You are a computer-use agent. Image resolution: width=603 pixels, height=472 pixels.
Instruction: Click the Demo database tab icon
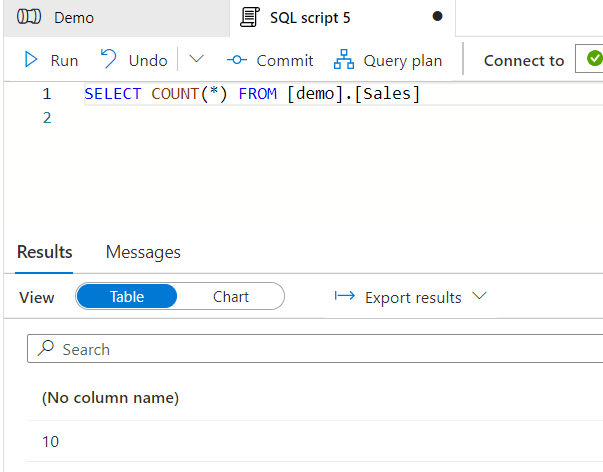30,17
